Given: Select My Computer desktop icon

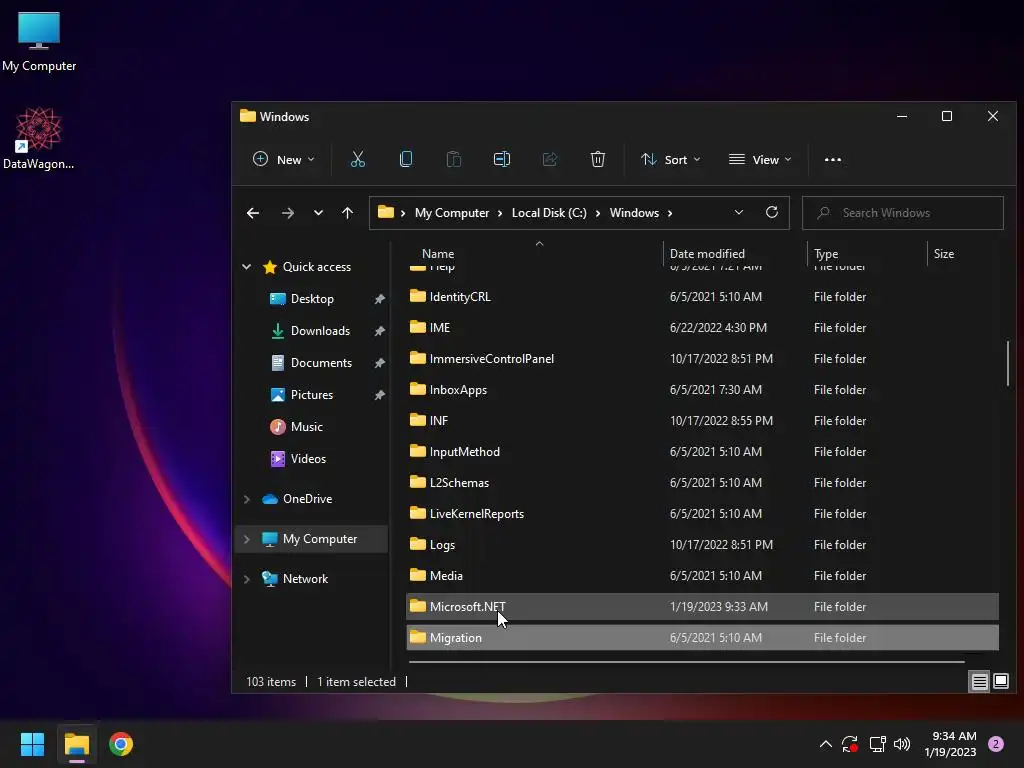Looking at the screenshot, I should 39,41.
